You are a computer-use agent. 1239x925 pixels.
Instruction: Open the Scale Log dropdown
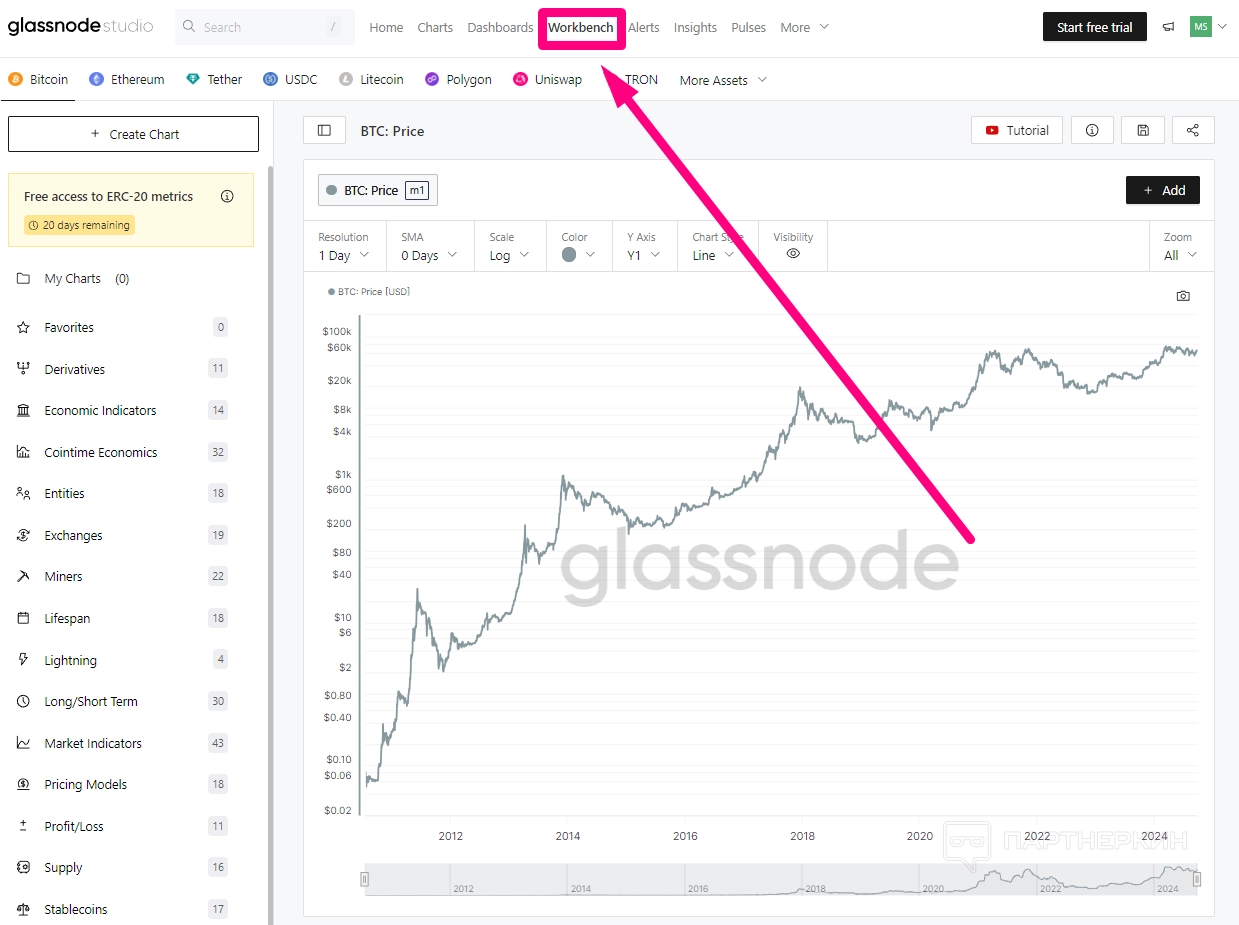click(x=510, y=255)
